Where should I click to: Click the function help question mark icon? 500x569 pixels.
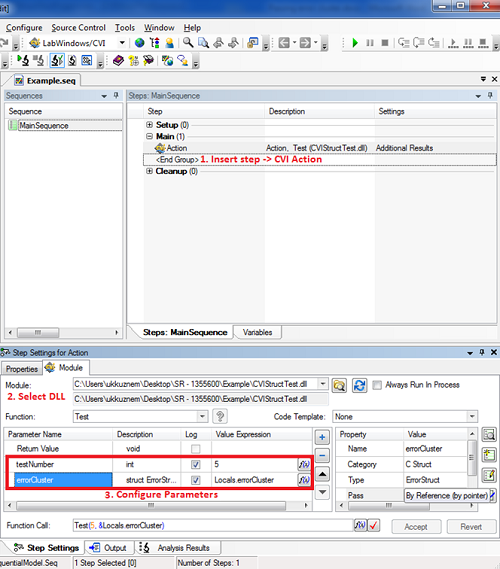click(x=220, y=416)
